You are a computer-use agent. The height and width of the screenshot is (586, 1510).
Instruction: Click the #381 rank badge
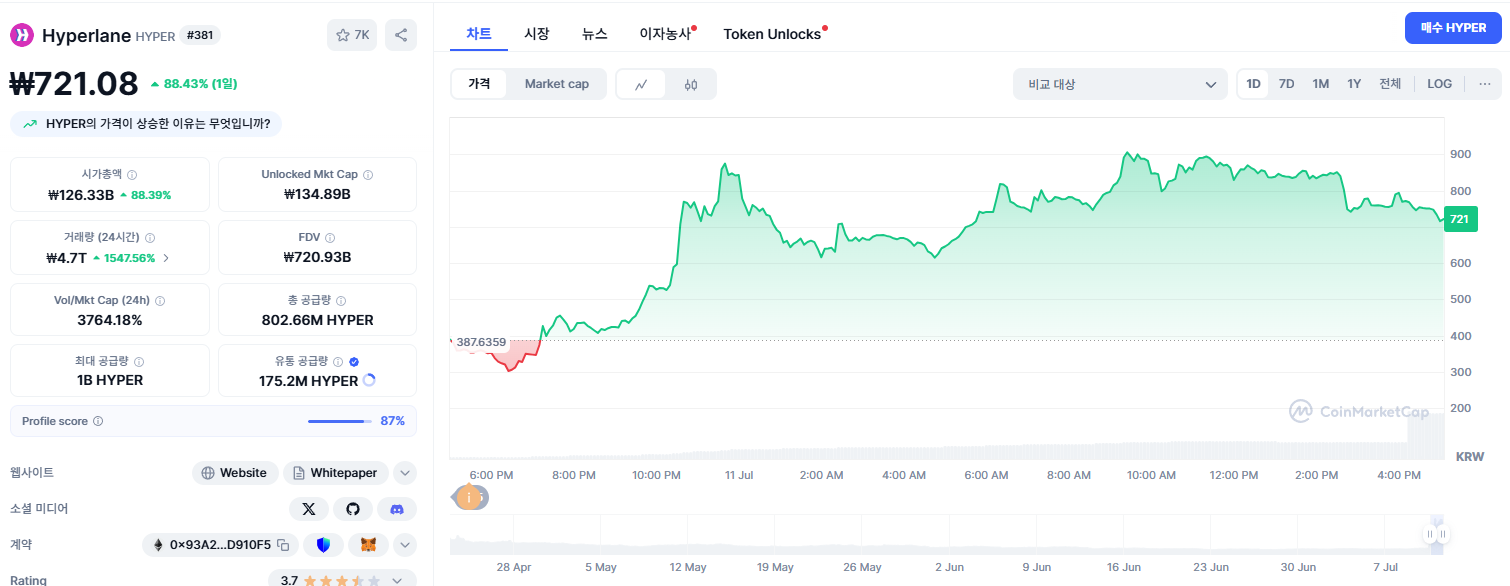[x=200, y=35]
